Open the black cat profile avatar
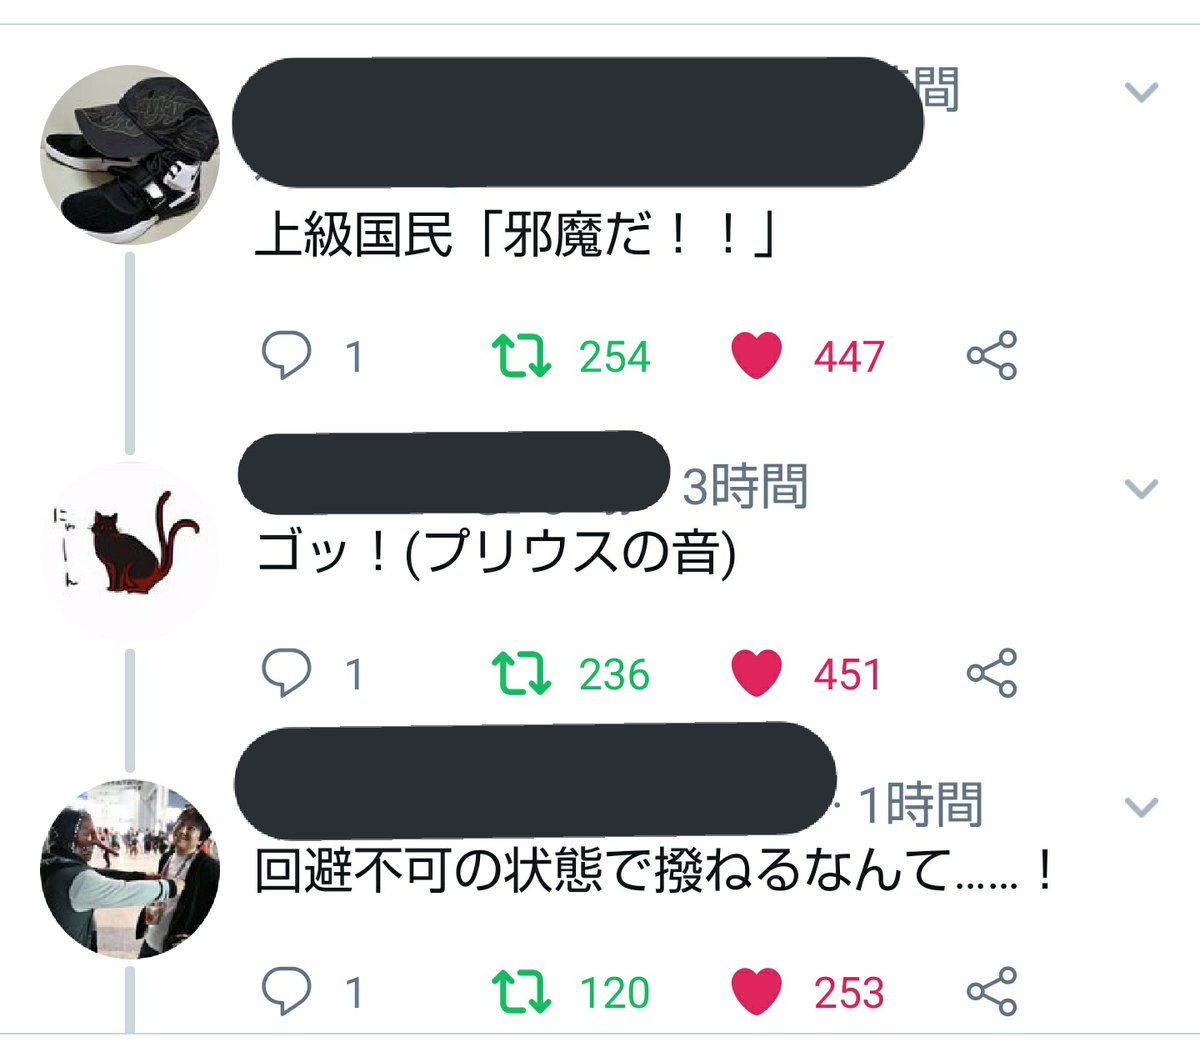This screenshot has width=1200, height=1047. tap(130, 551)
